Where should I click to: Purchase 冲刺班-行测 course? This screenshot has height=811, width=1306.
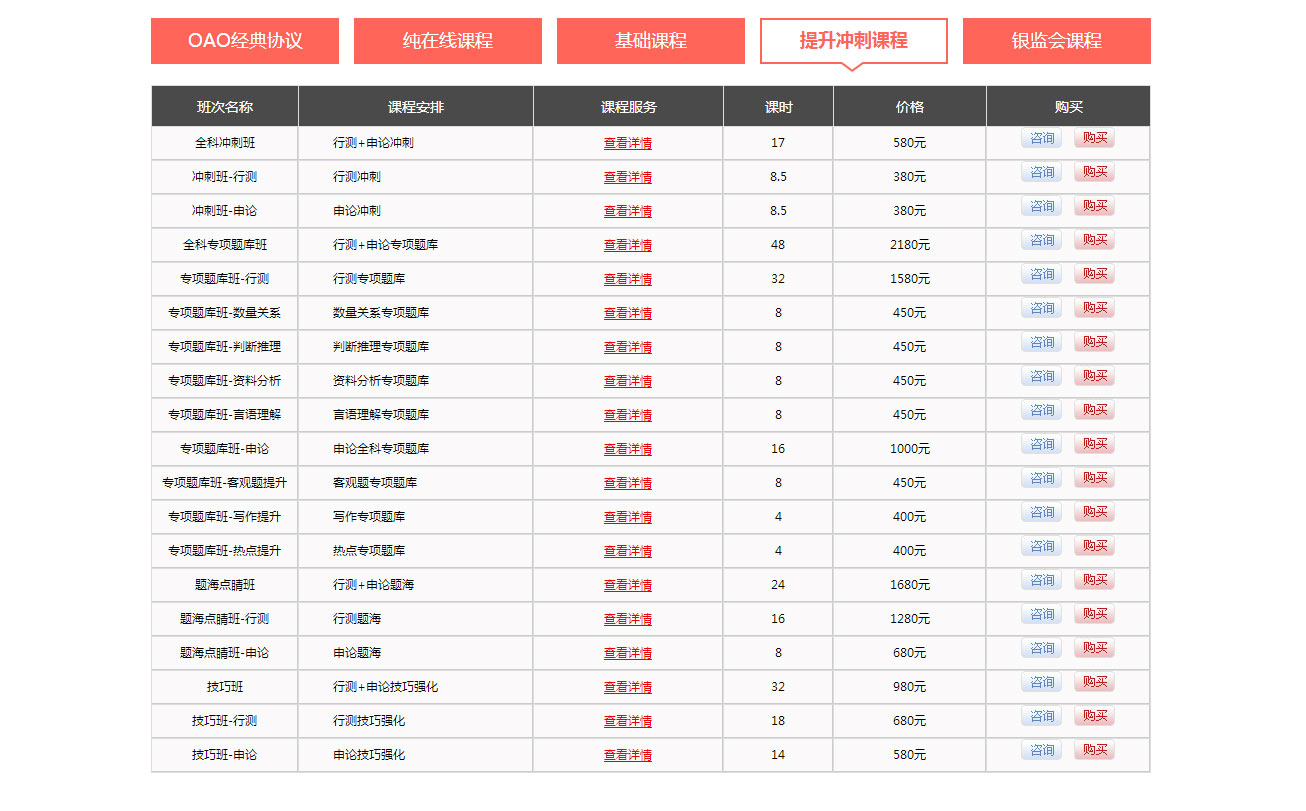pos(1095,172)
